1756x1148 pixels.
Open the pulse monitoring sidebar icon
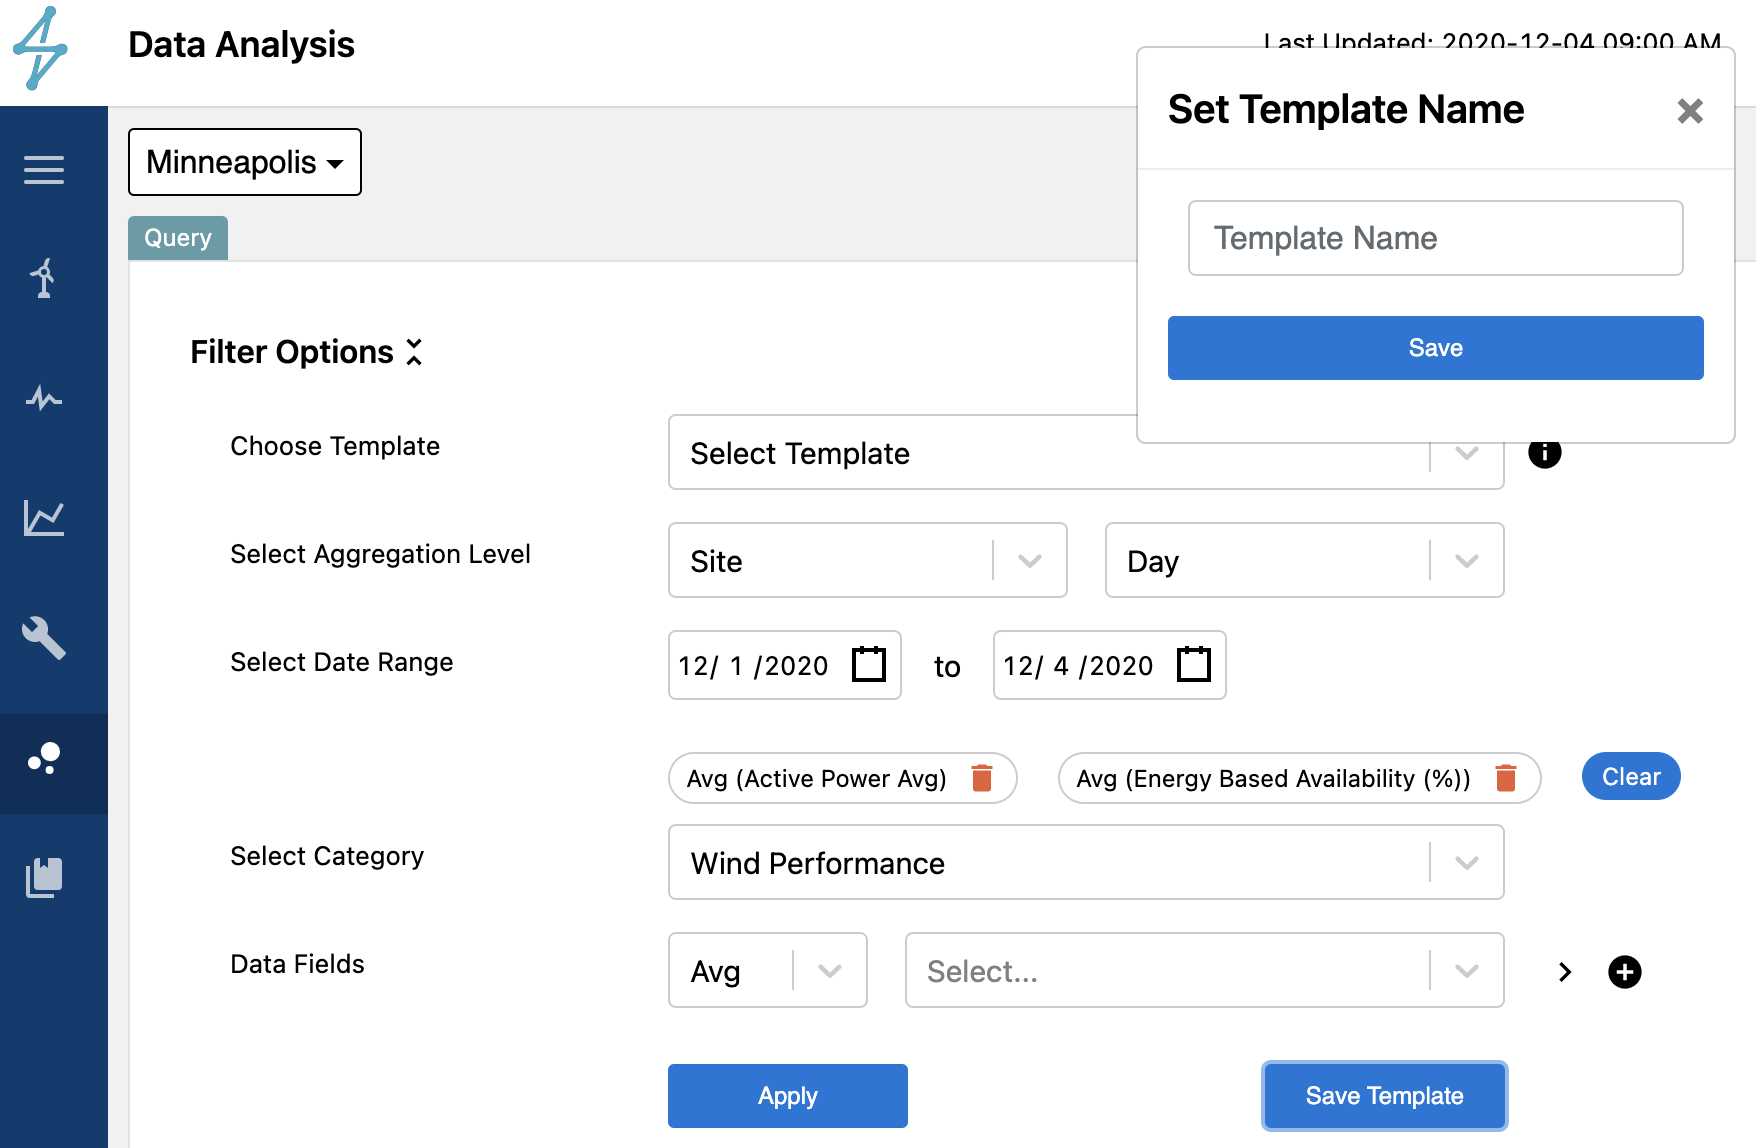point(44,398)
